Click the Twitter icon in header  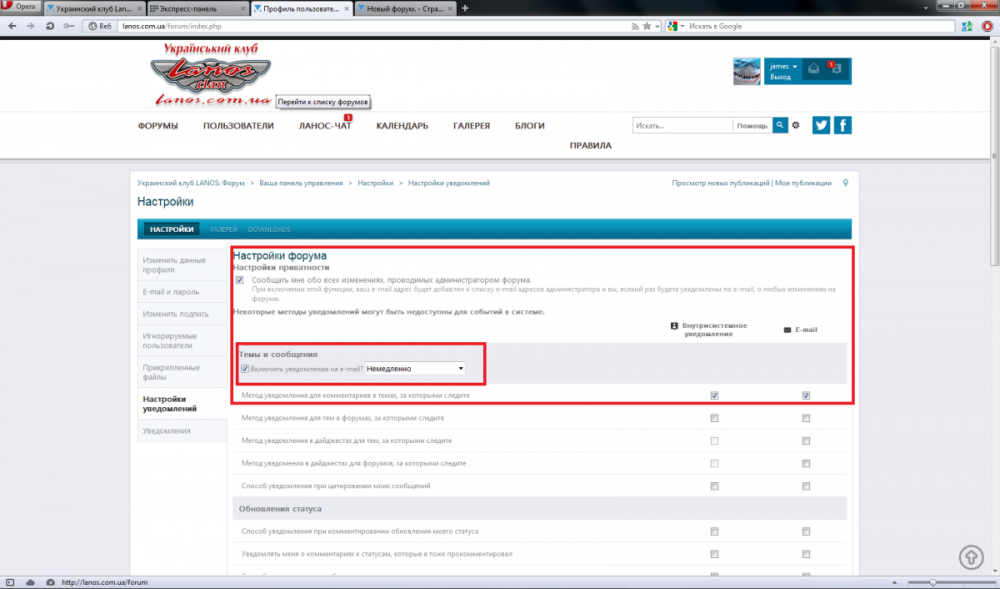coord(821,125)
